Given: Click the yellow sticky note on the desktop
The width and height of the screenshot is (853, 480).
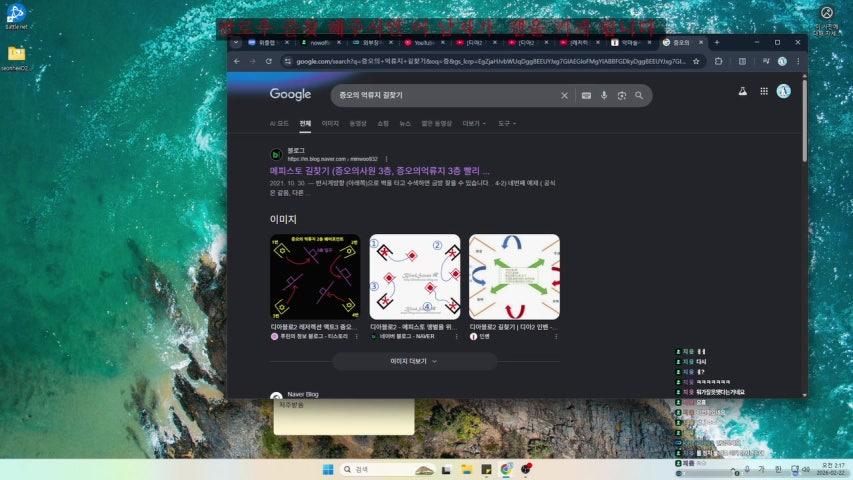Looking at the screenshot, I should click(x=344, y=416).
